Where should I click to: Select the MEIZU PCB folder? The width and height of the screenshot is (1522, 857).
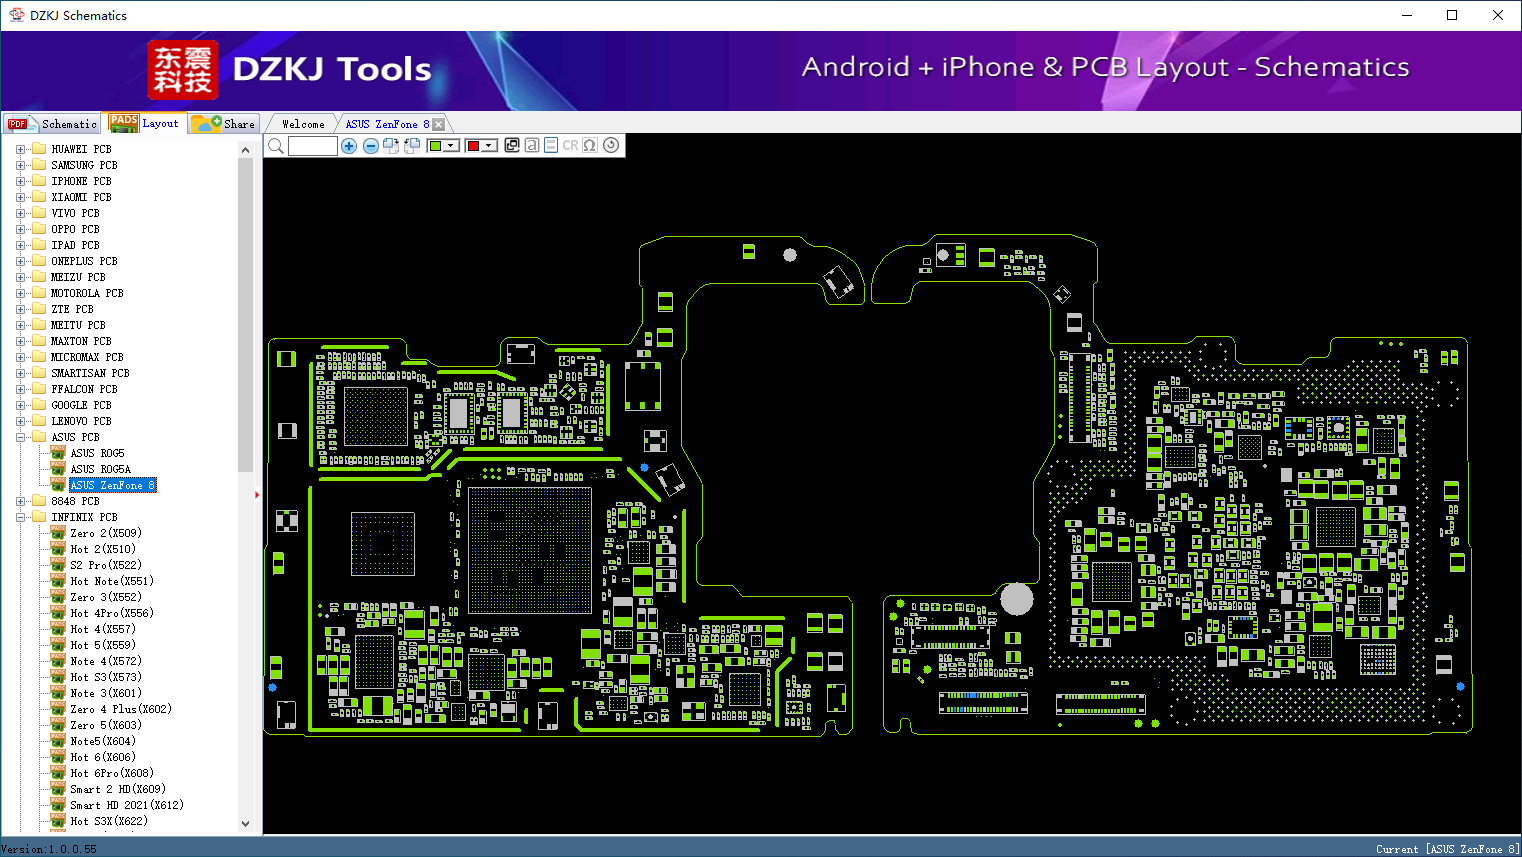(78, 277)
